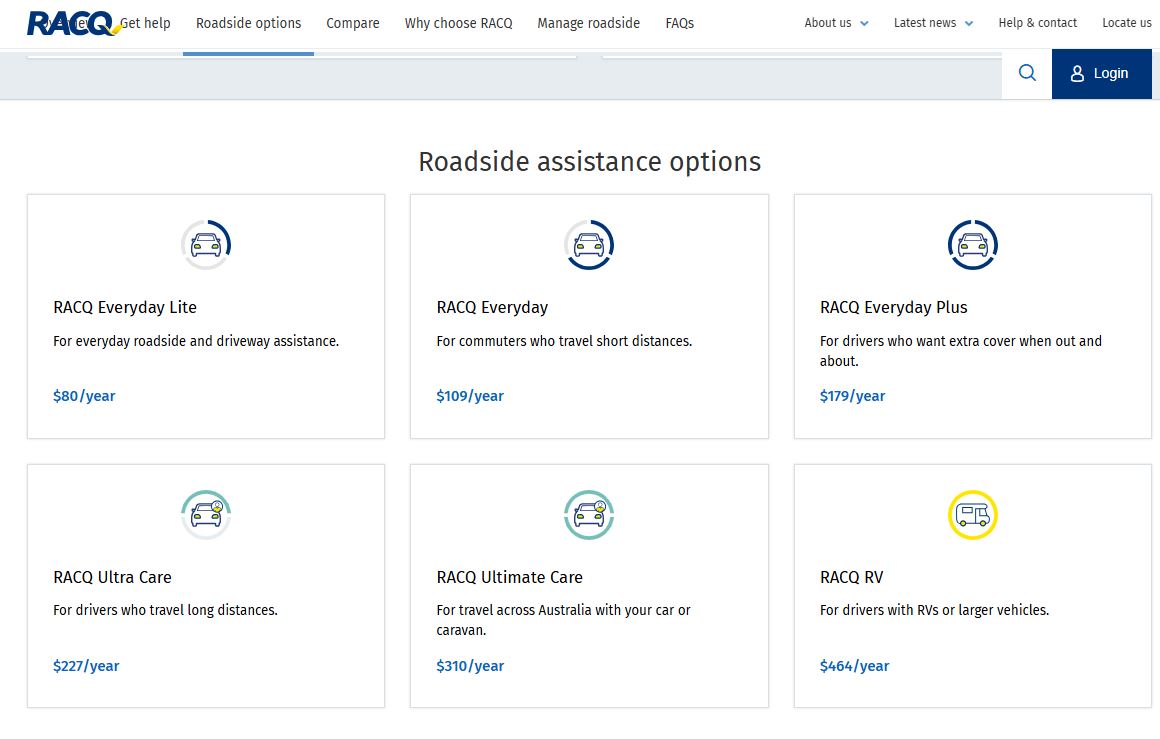Click the $80/year price link
Viewport: 1160px width, 739px height.
(x=84, y=395)
